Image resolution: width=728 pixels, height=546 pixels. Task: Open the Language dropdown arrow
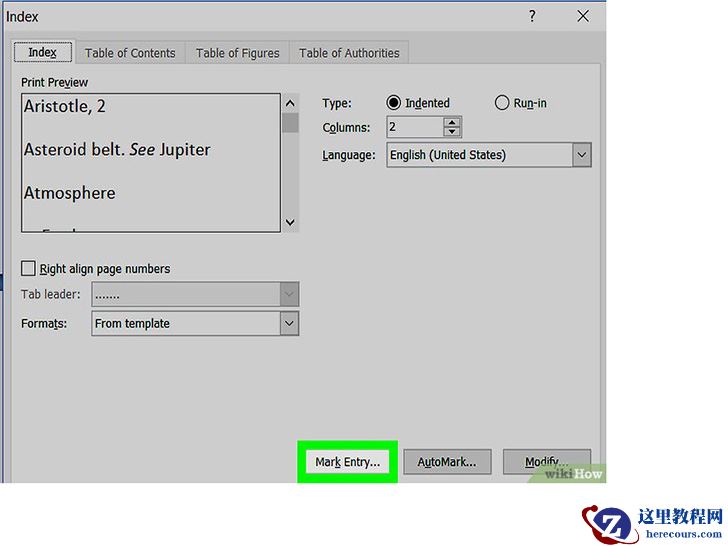coord(582,155)
